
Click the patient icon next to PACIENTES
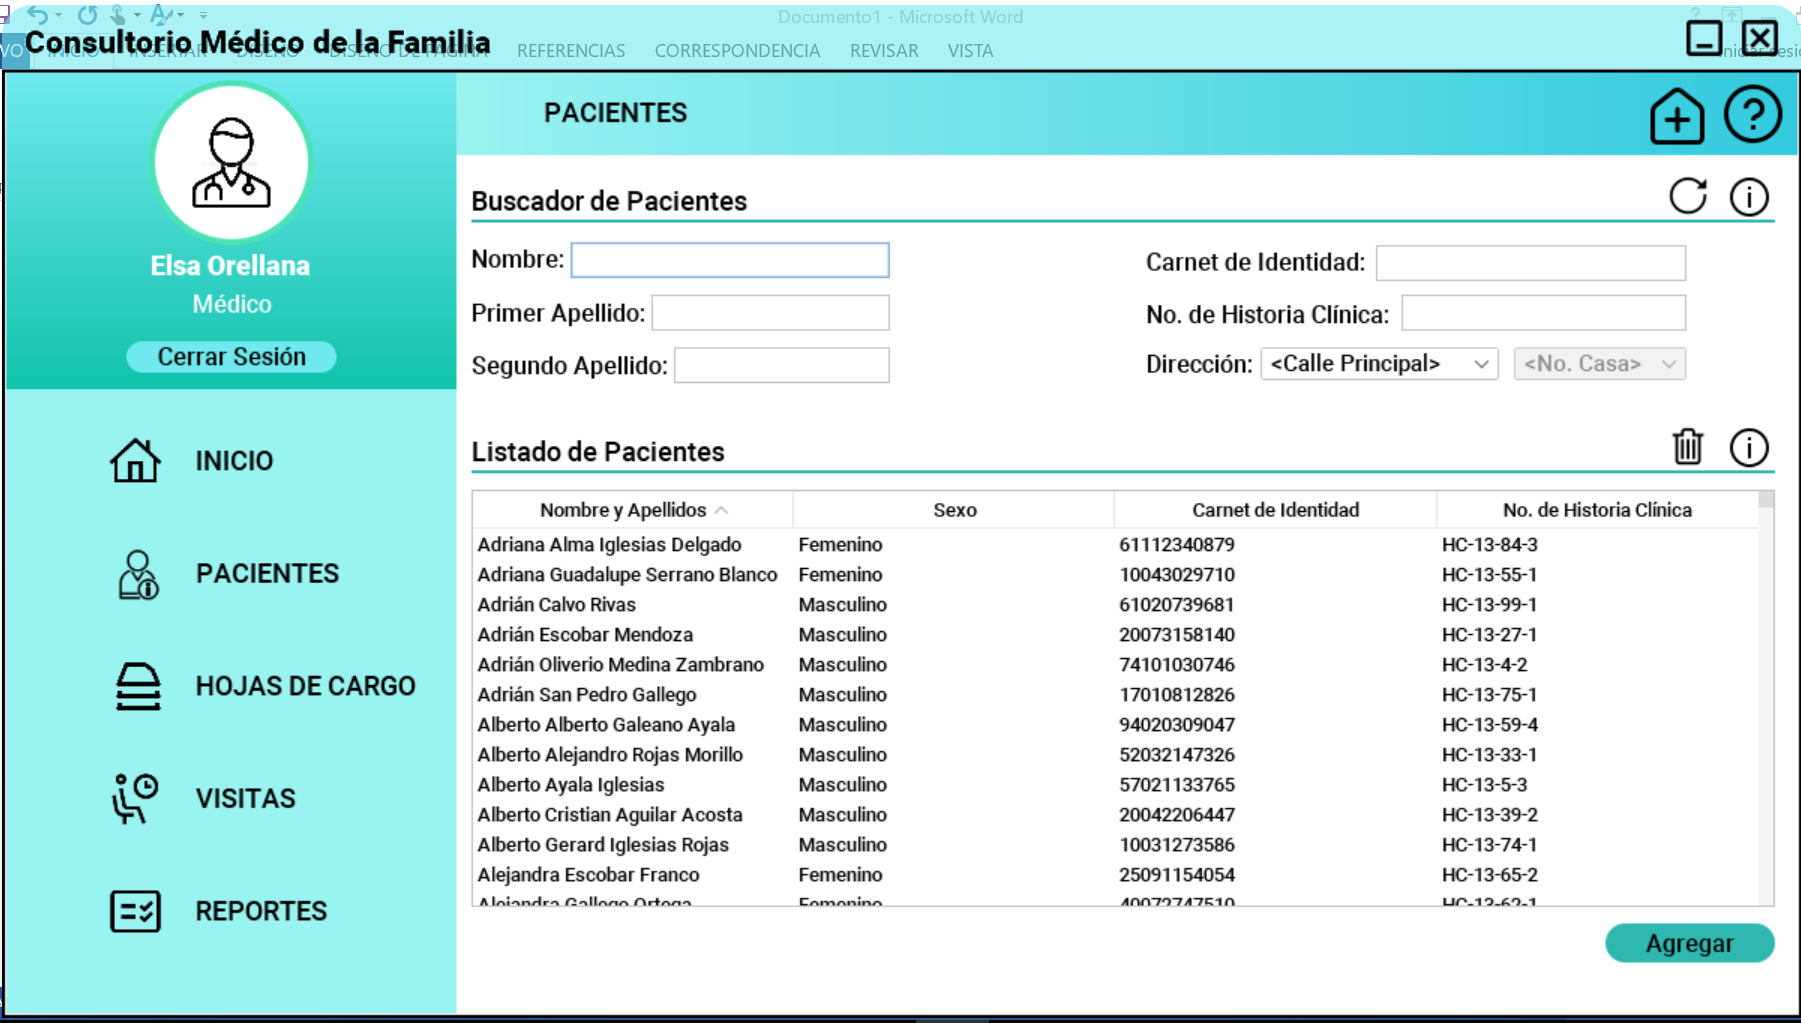tap(138, 574)
